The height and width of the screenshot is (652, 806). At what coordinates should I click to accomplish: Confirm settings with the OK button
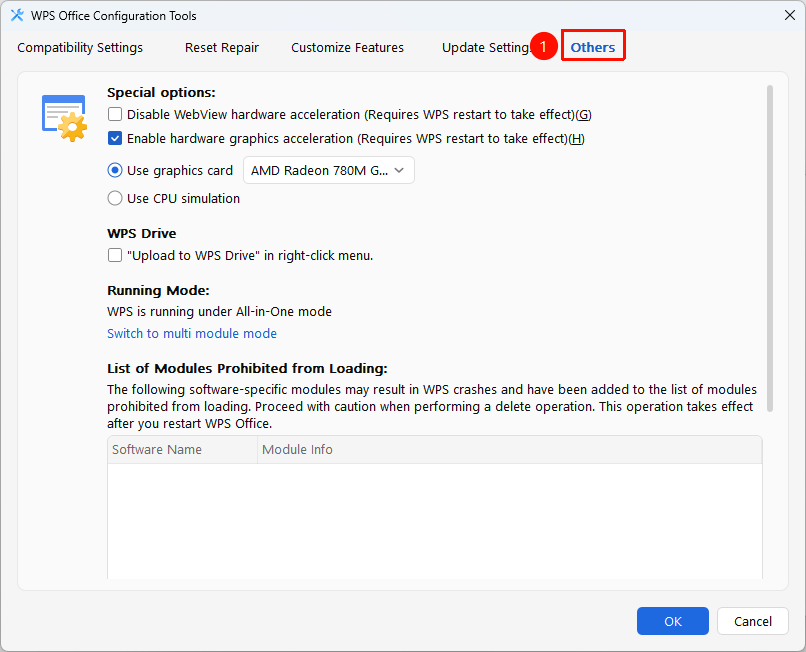(672, 621)
